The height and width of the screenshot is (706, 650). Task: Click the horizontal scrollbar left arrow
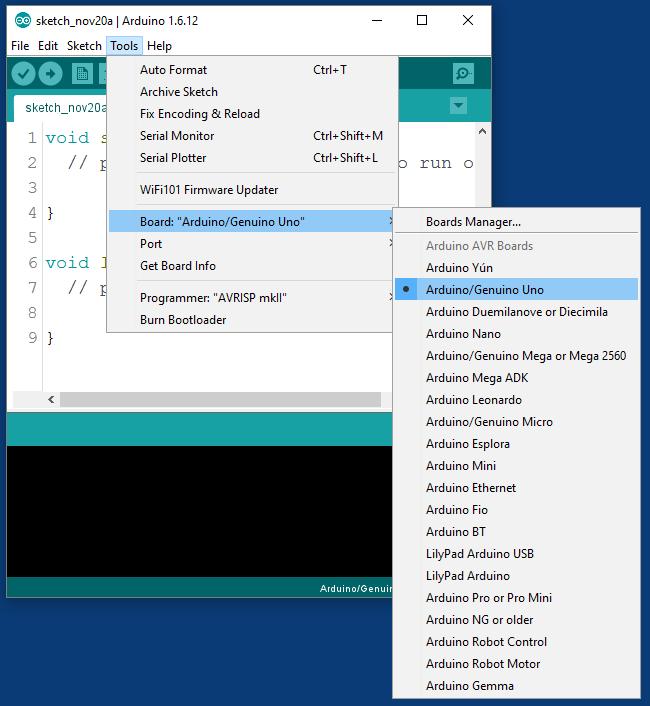51,399
